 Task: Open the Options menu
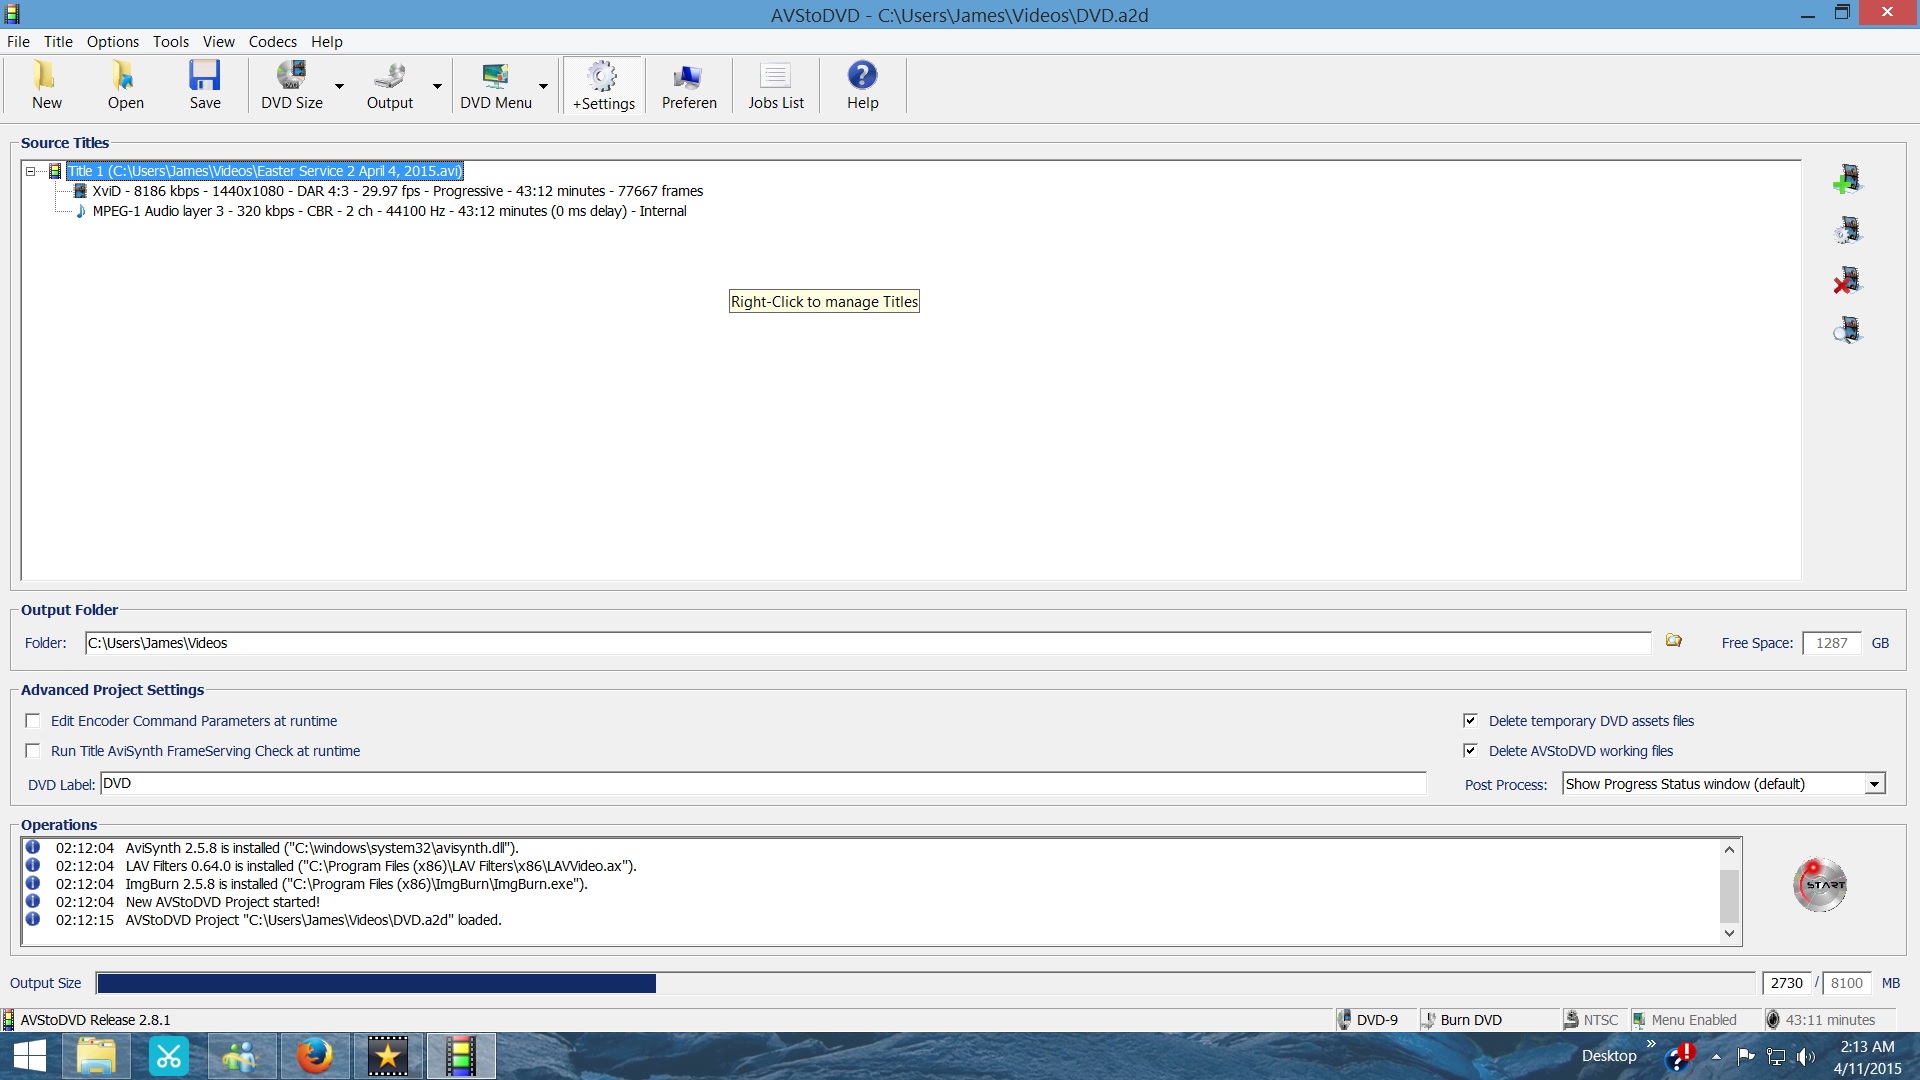pyautogui.click(x=112, y=41)
